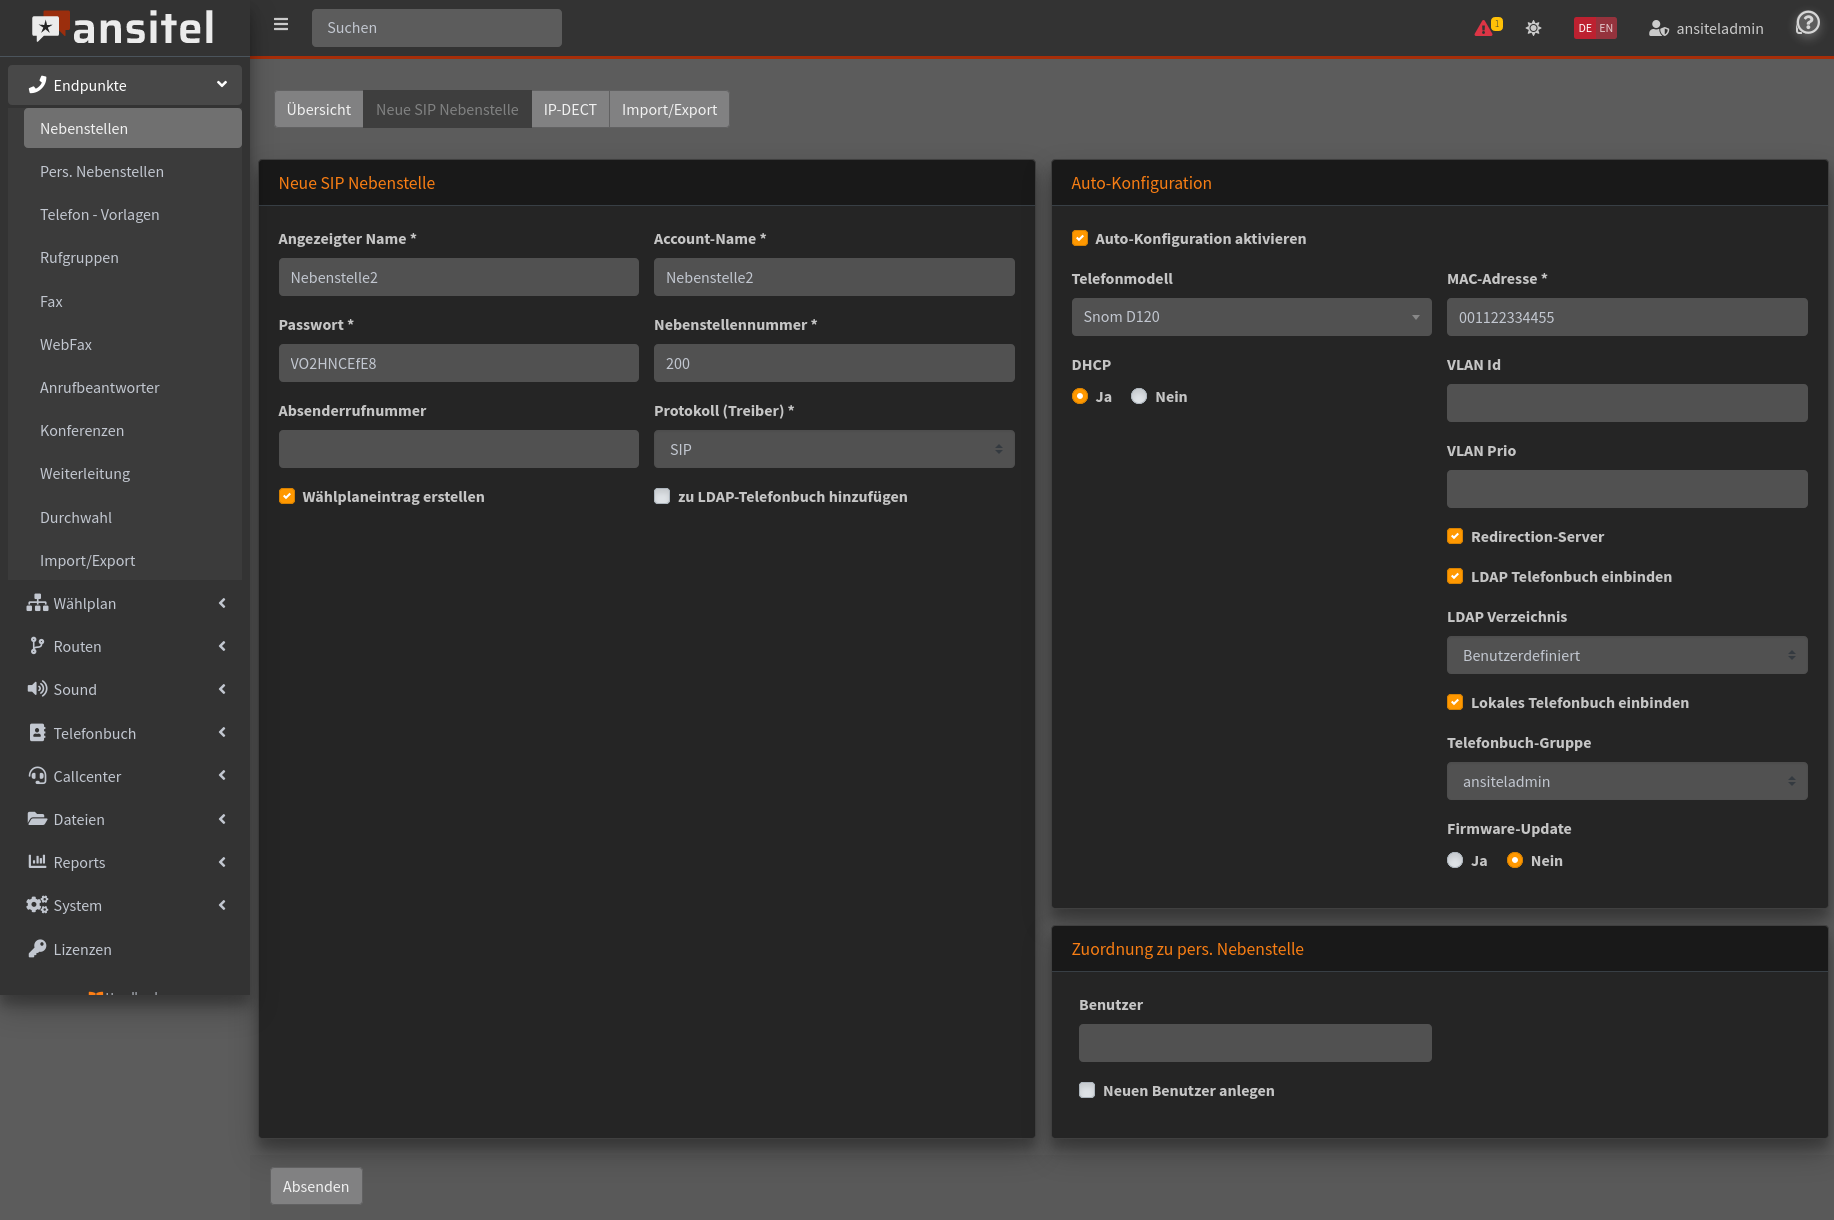Uncheck Wählplaneintrag erstellen checkbox

tap(287, 496)
